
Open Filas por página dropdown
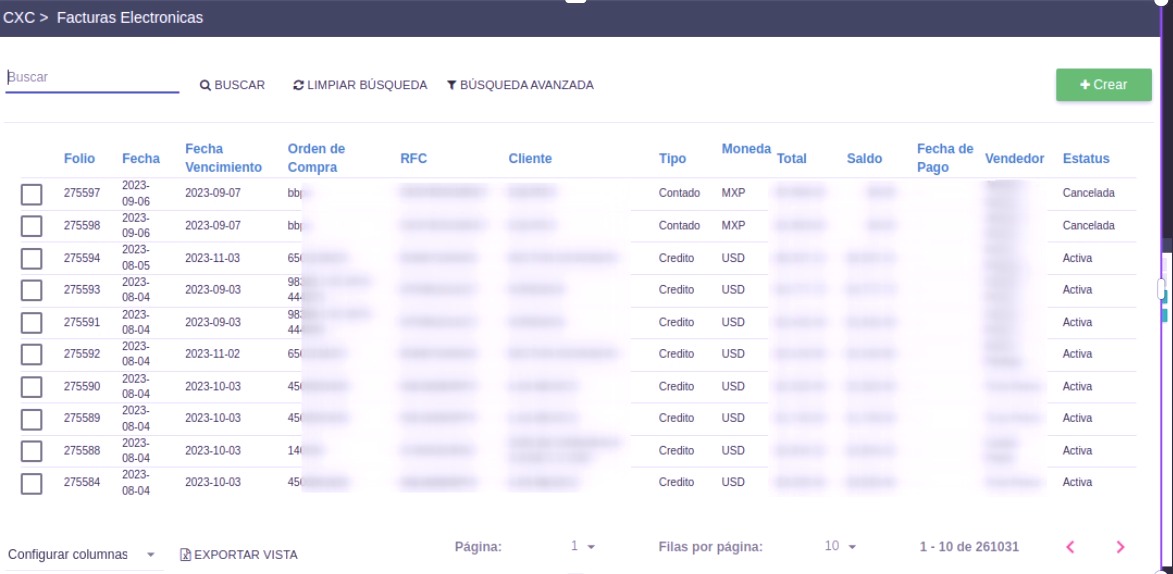[x=839, y=546]
